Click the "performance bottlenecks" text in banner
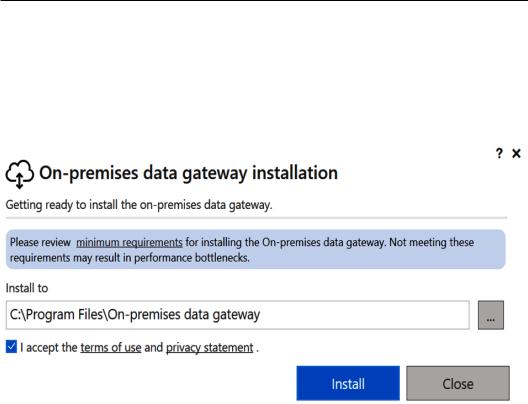Screen dimensions: 528x404 pos(192,258)
